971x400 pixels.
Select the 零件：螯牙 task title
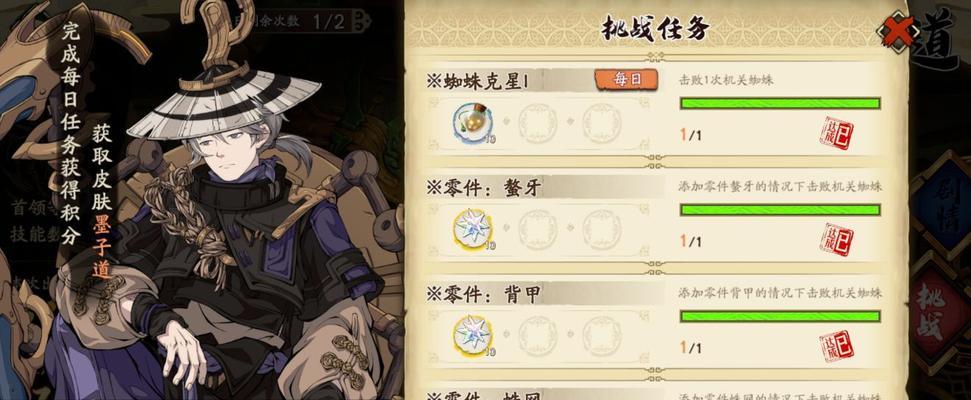pyautogui.click(x=484, y=187)
